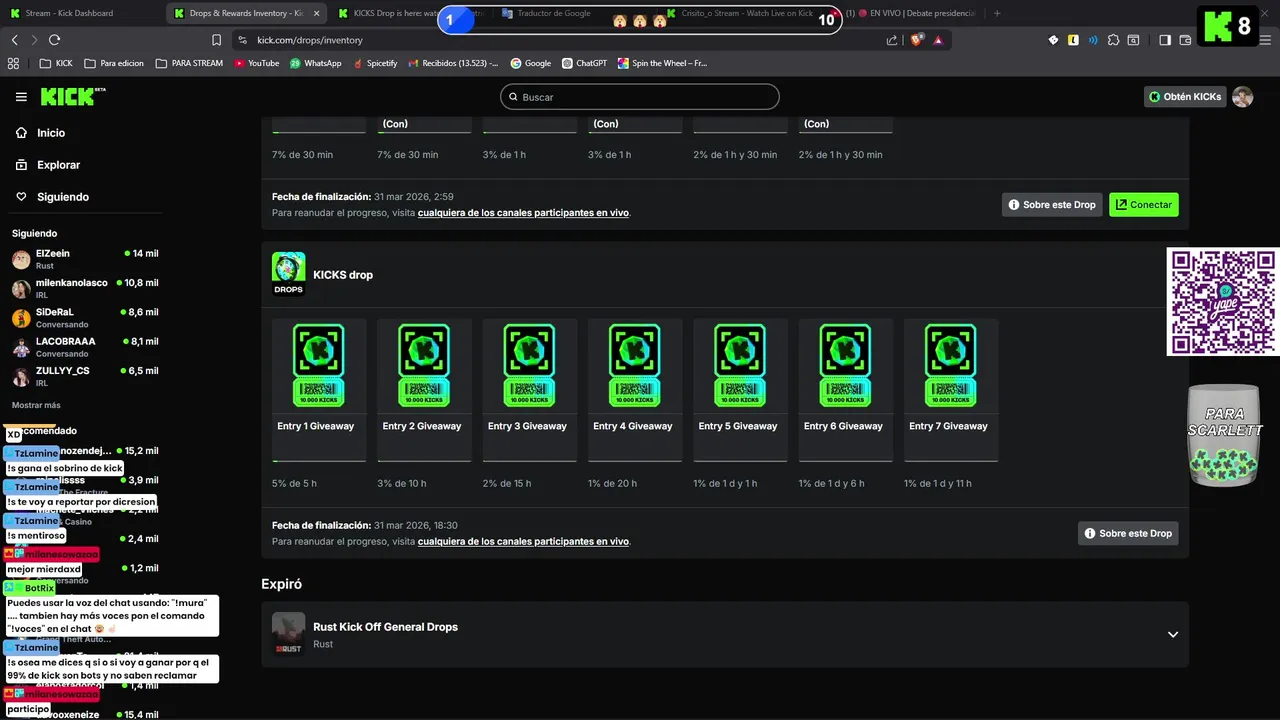Open participating channels link dated 31 mar 2:59
The width and height of the screenshot is (1280, 720).
(523, 213)
